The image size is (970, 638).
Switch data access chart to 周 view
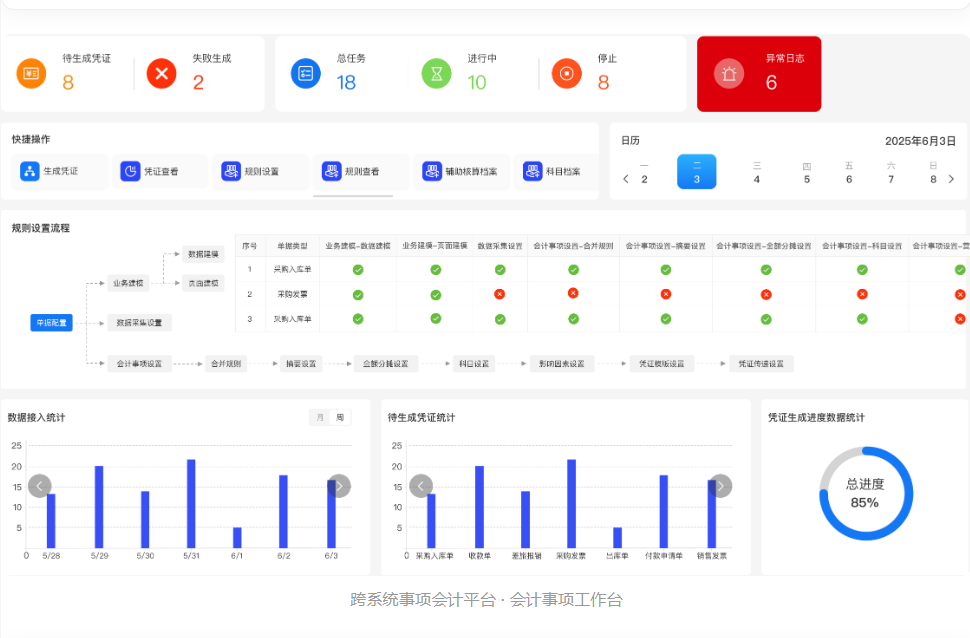click(x=340, y=418)
